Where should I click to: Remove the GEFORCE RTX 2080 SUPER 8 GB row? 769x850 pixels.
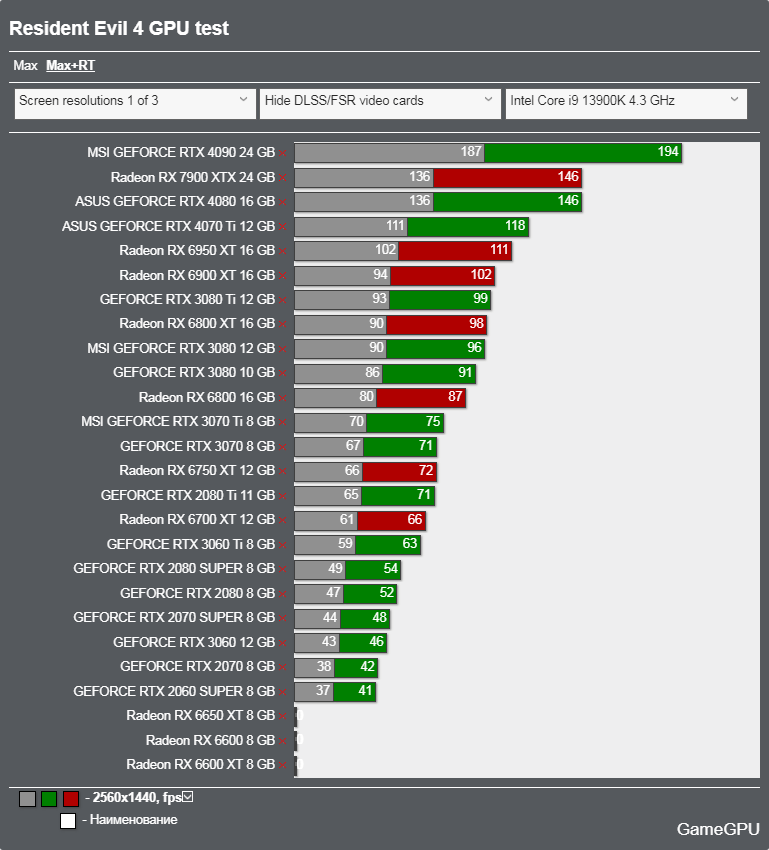283,569
